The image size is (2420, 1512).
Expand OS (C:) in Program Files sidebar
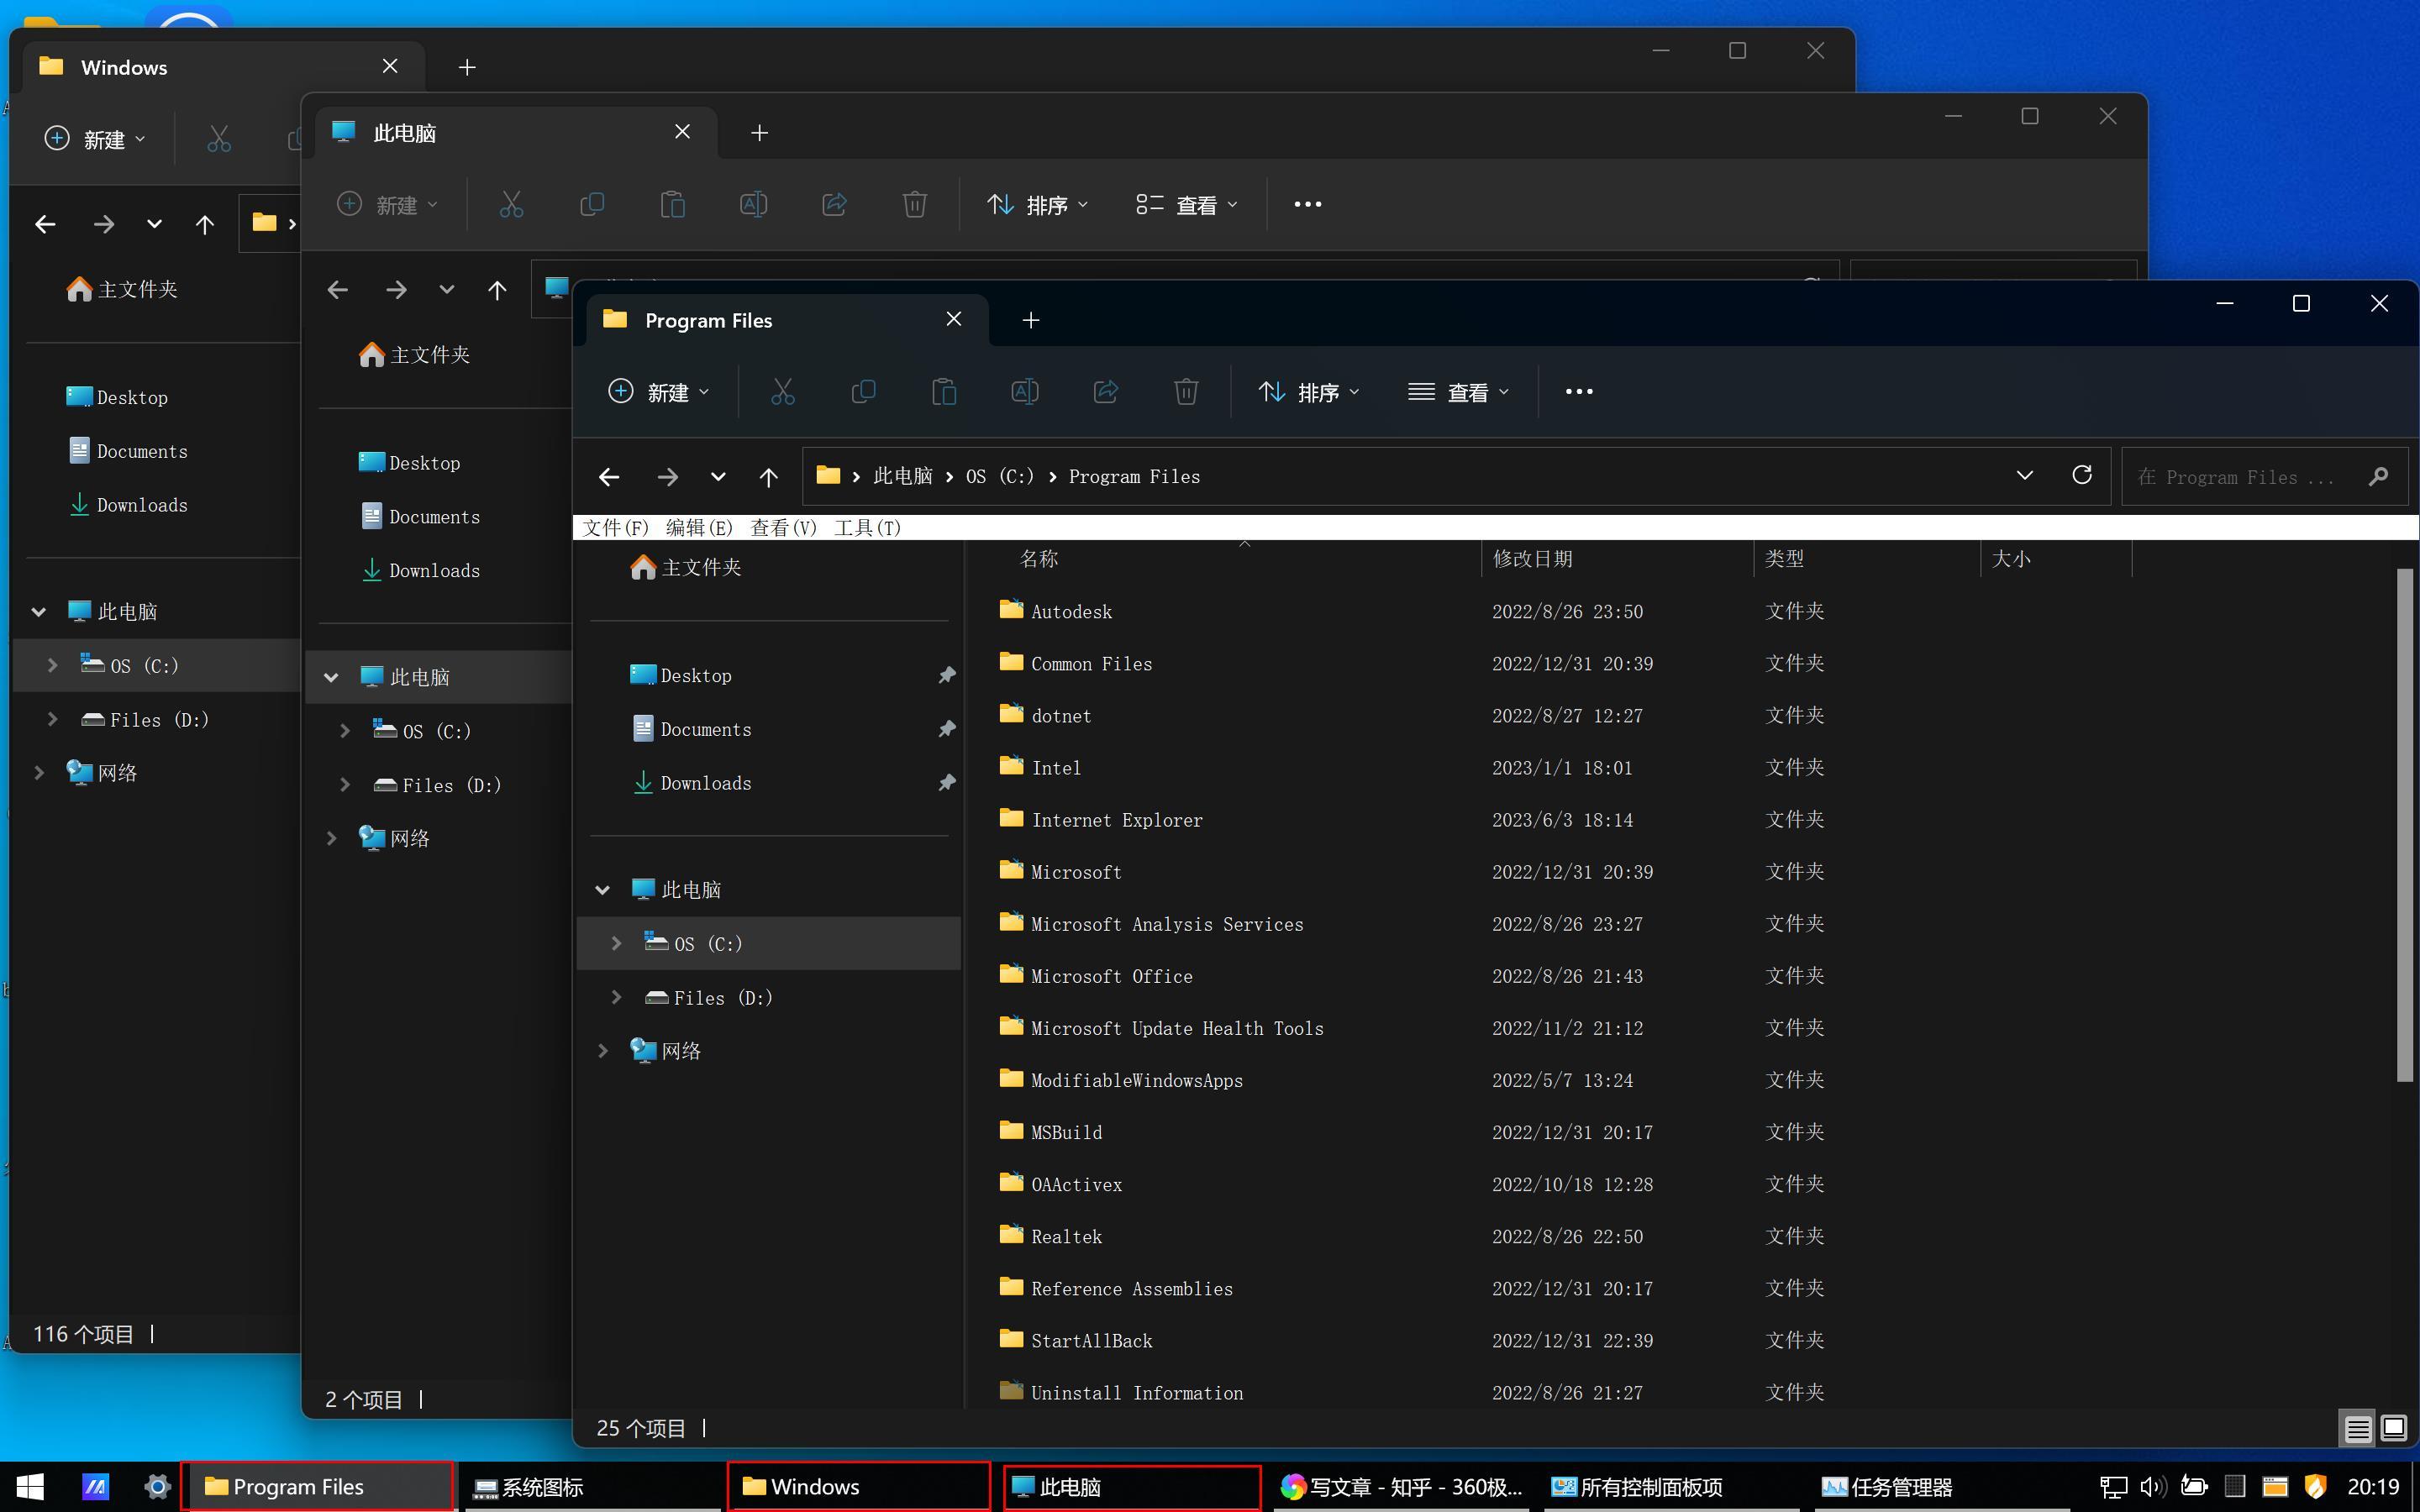click(x=616, y=944)
